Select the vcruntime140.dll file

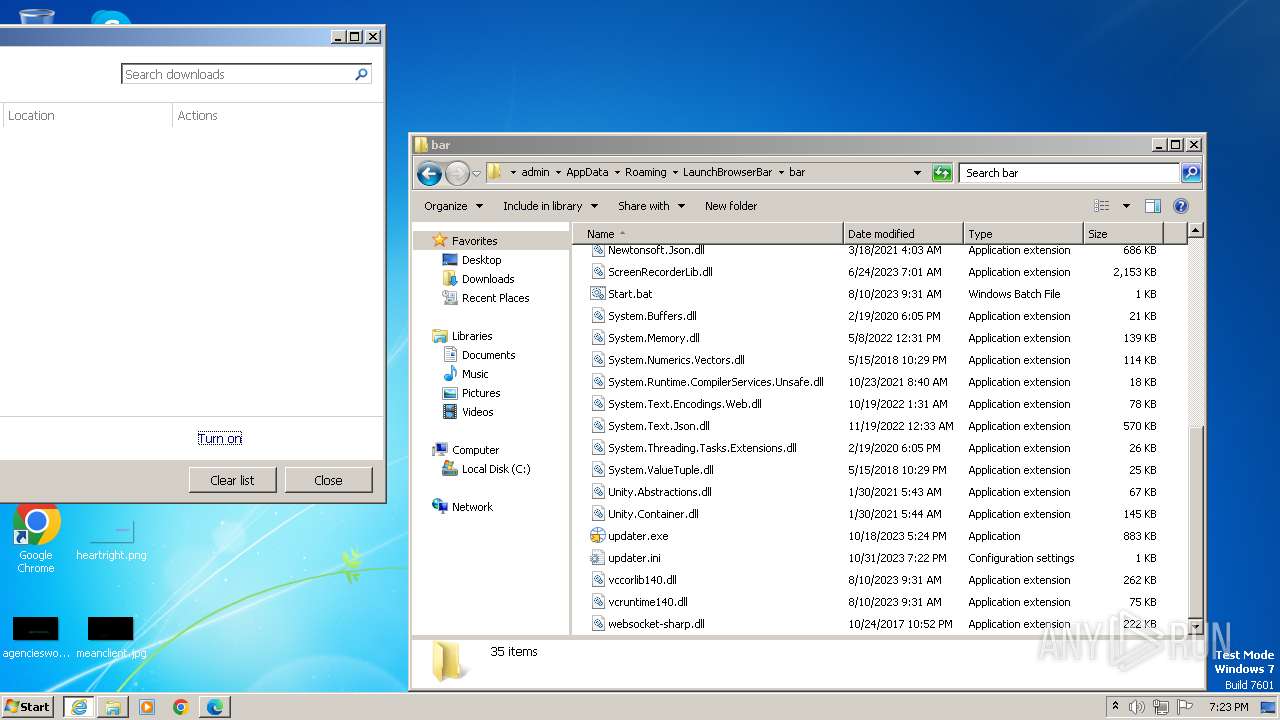[x=648, y=602]
